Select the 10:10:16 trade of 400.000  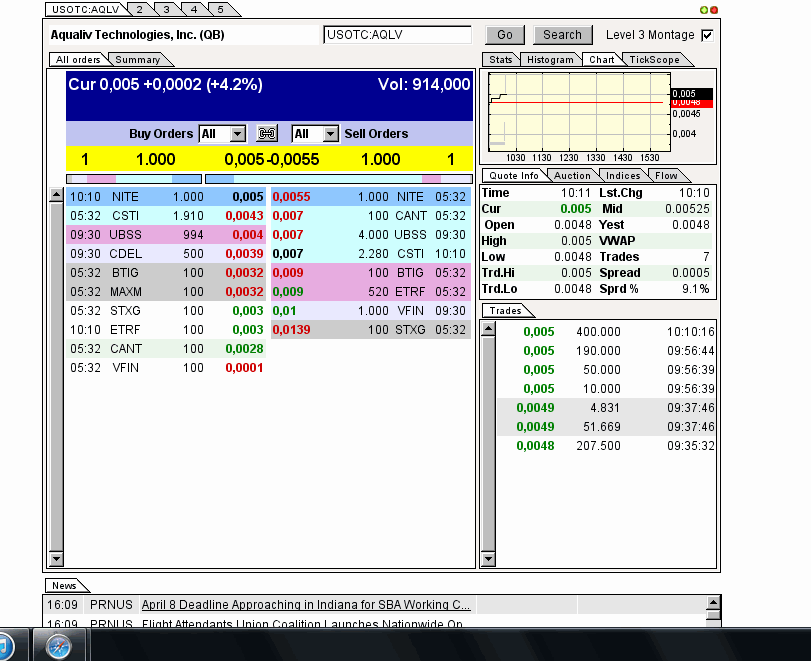click(606, 332)
